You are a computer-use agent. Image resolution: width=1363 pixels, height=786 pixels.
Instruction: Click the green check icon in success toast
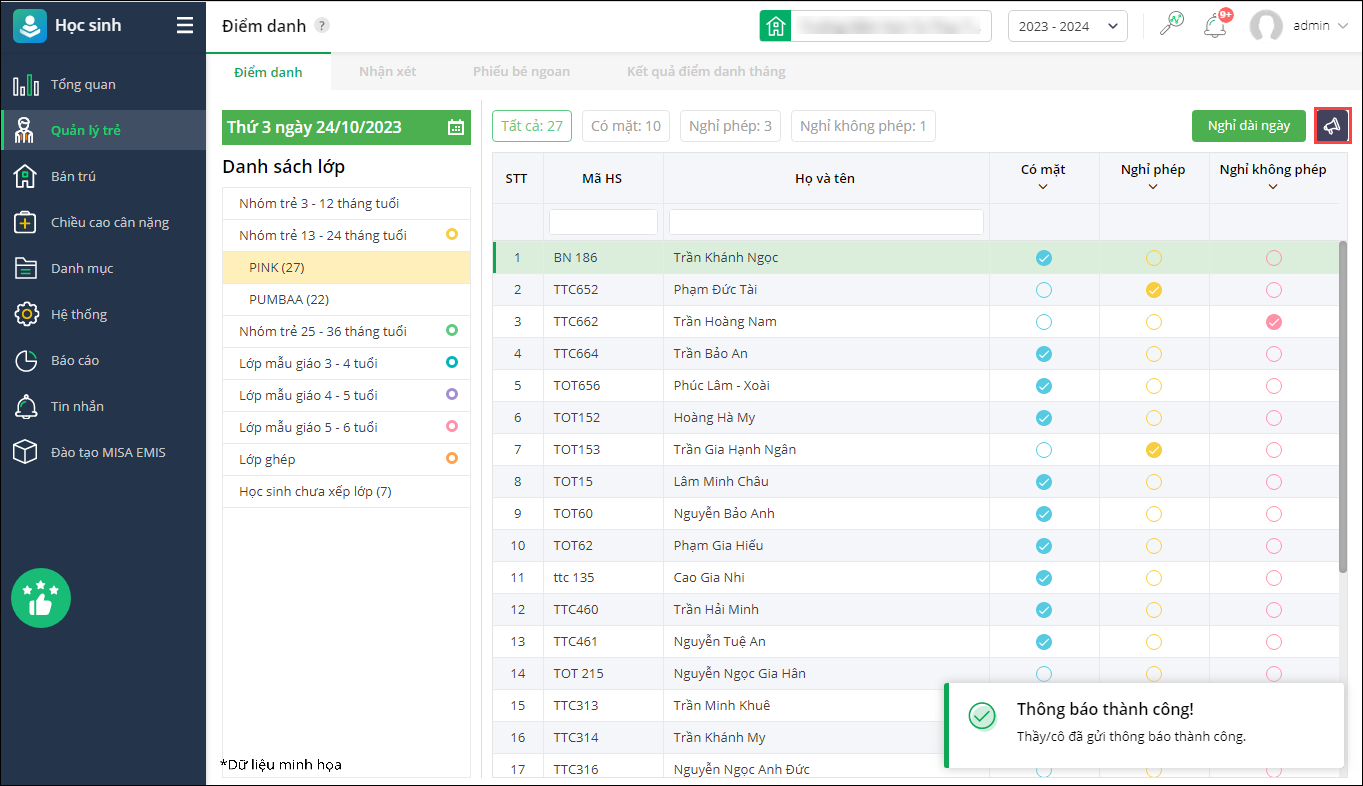982,715
